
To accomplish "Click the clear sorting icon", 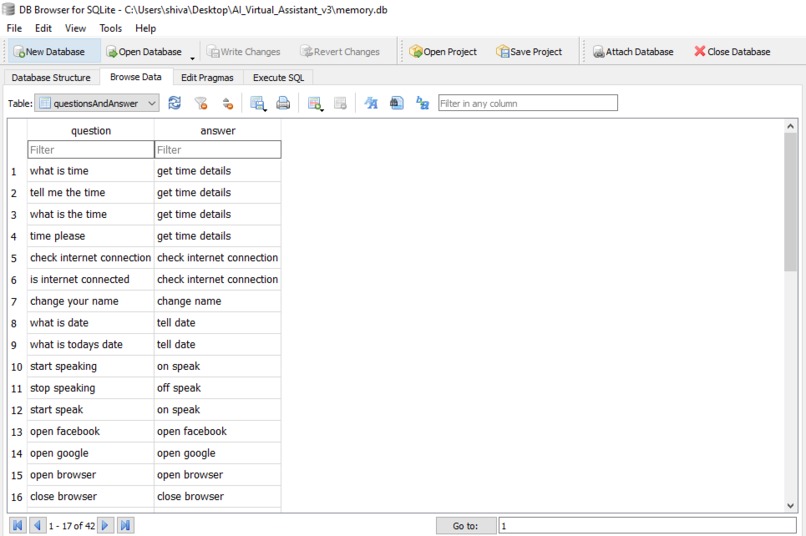I will pos(228,103).
